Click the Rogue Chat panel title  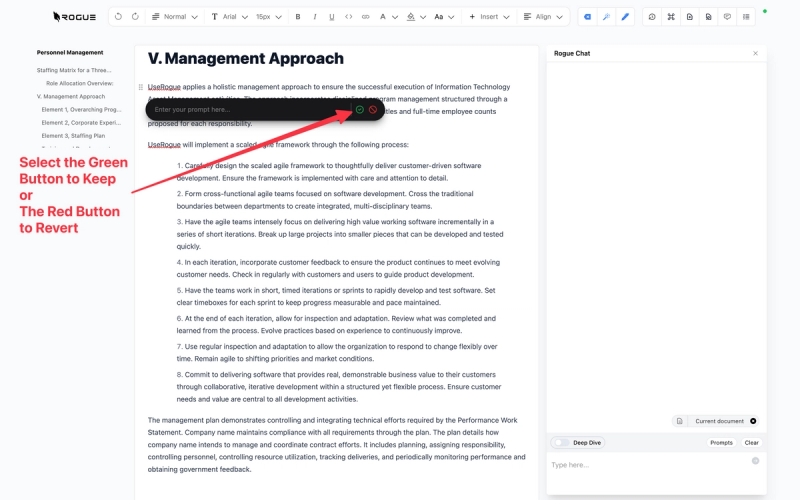coord(572,53)
